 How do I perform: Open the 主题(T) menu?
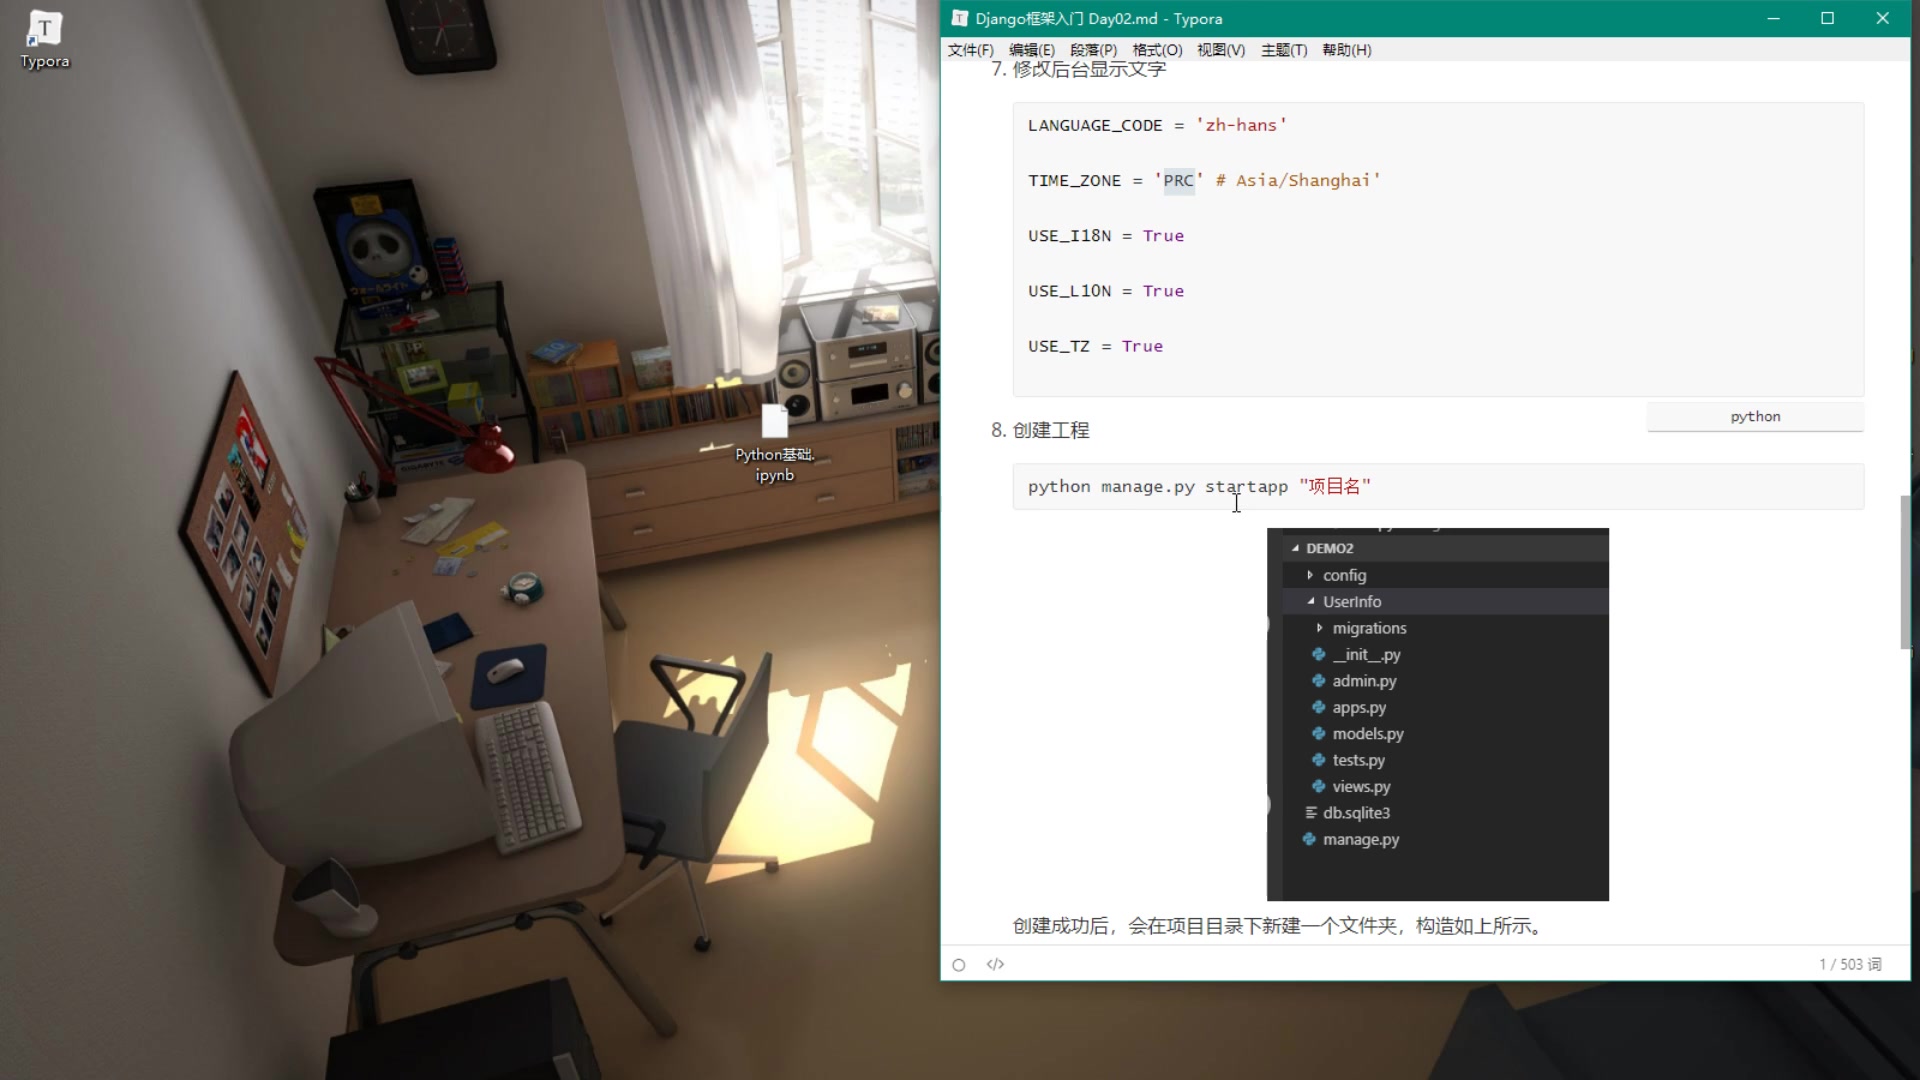tap(1284, 50)
